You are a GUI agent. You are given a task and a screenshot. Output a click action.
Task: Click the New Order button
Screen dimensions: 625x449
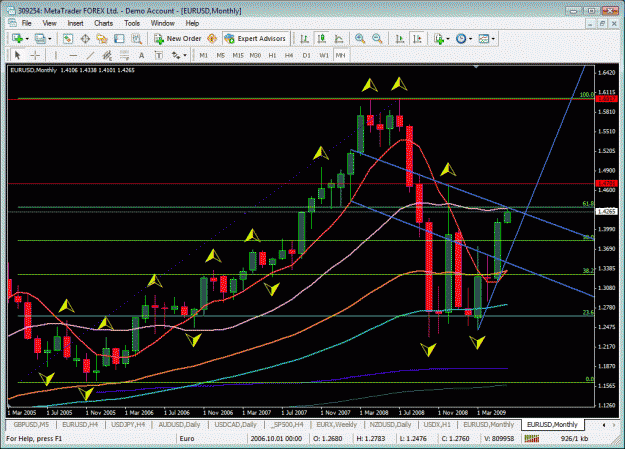coord(179,39)
